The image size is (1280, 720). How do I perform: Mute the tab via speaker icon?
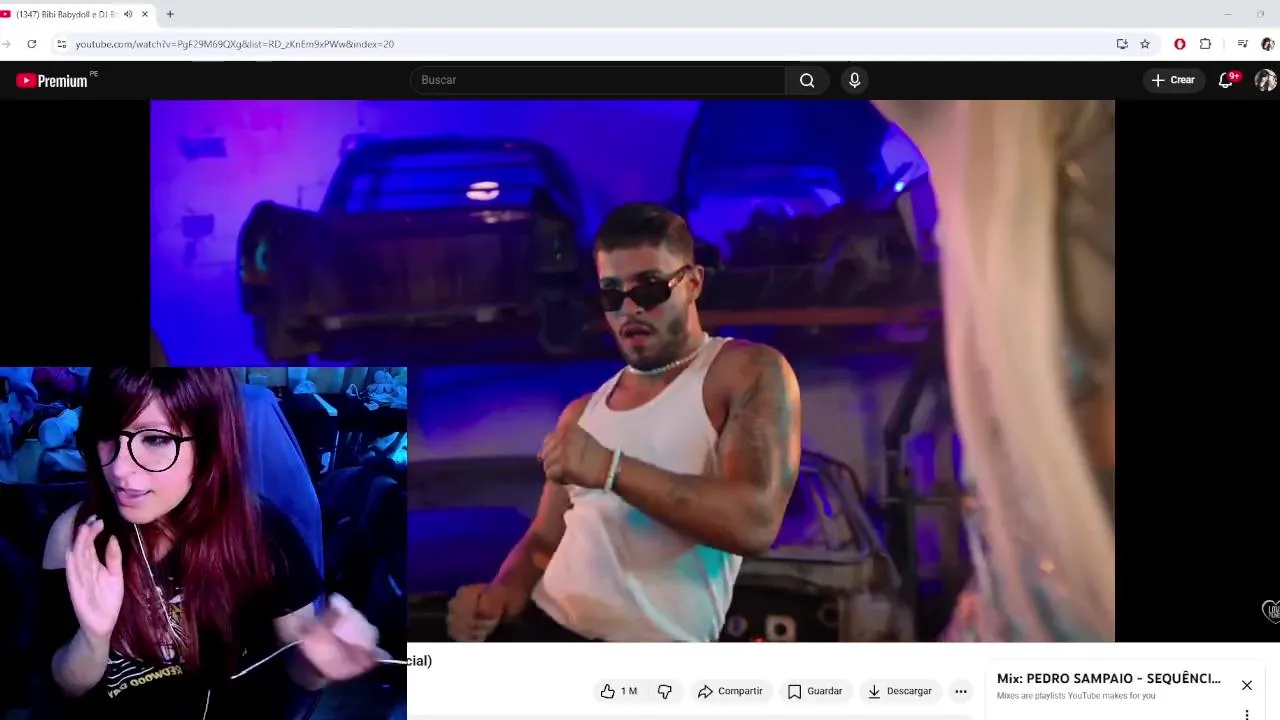128,14
